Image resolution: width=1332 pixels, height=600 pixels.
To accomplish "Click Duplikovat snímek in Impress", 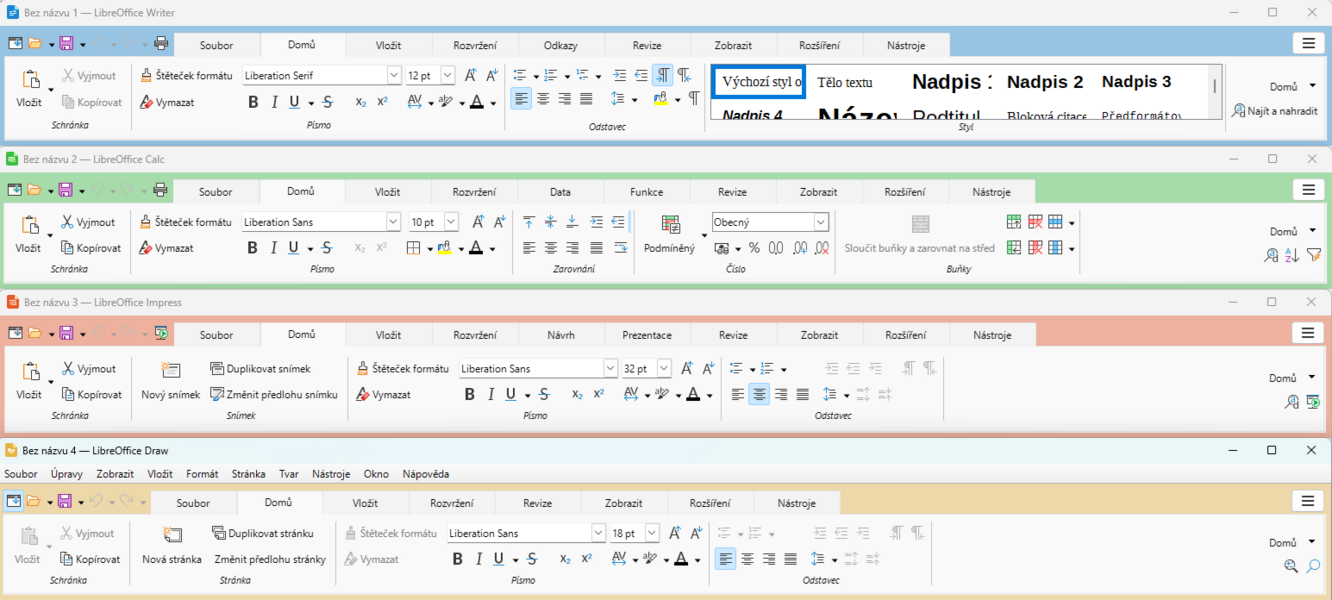I will (x=260, y=368).
